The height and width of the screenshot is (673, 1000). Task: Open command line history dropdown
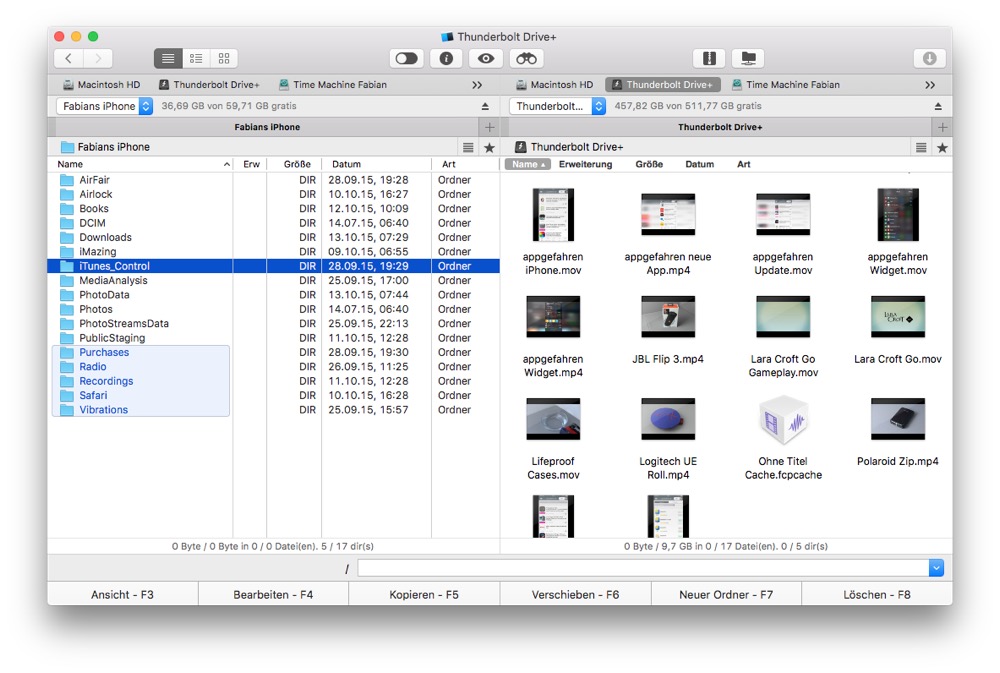pos(936,568)
